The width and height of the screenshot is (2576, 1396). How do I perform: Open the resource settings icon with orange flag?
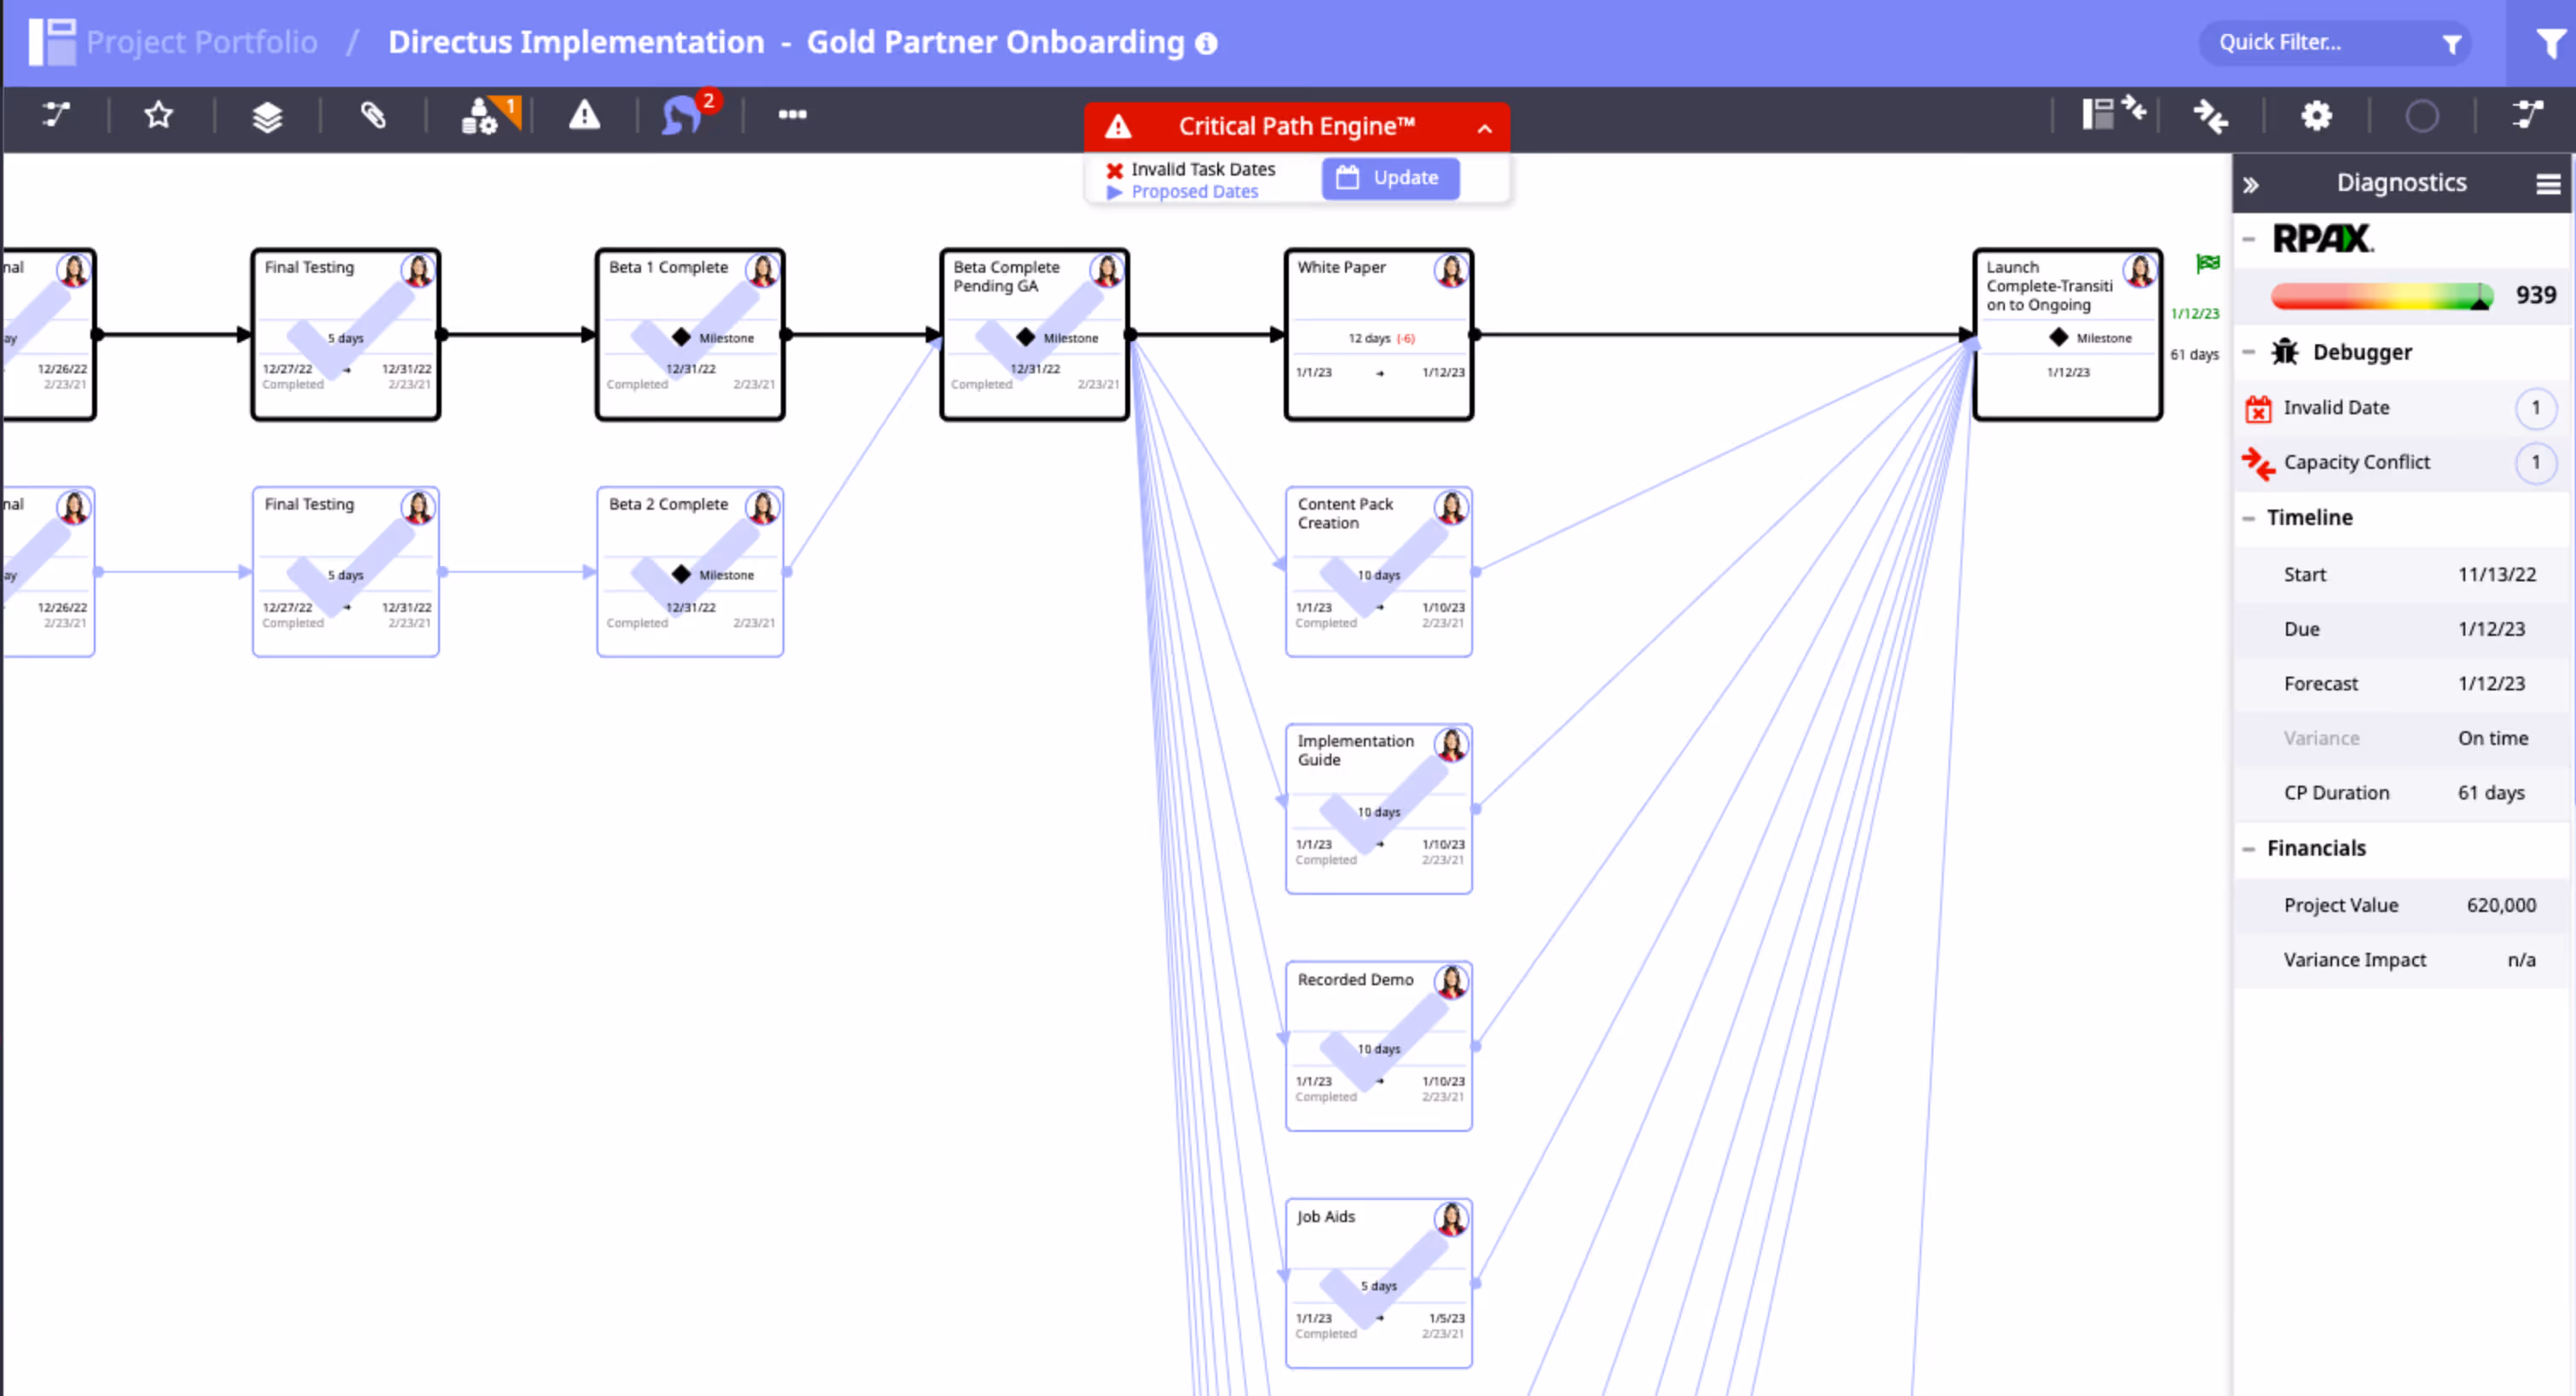click(x=490, y=115)
